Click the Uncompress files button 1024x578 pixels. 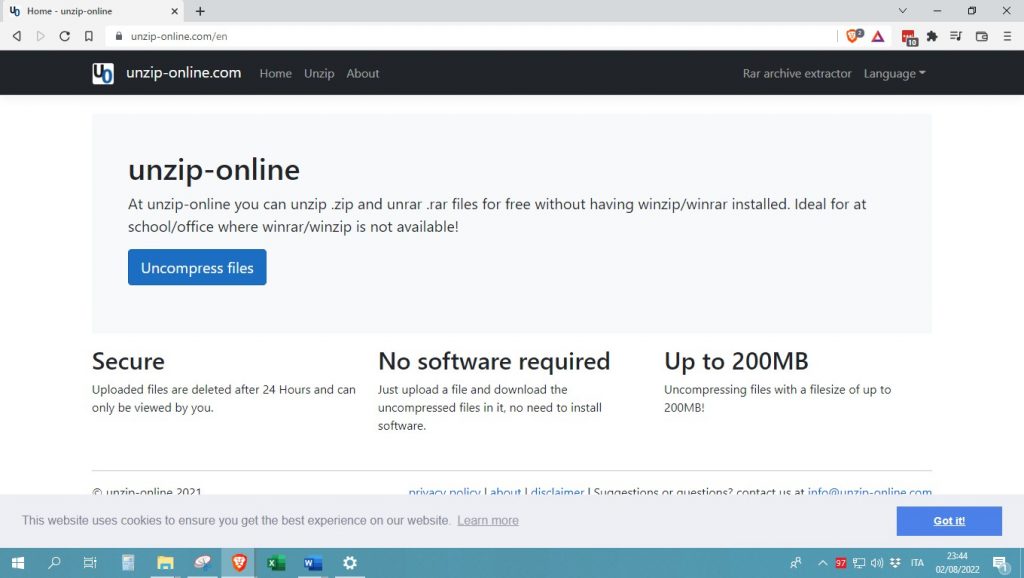tap(196, 267)
